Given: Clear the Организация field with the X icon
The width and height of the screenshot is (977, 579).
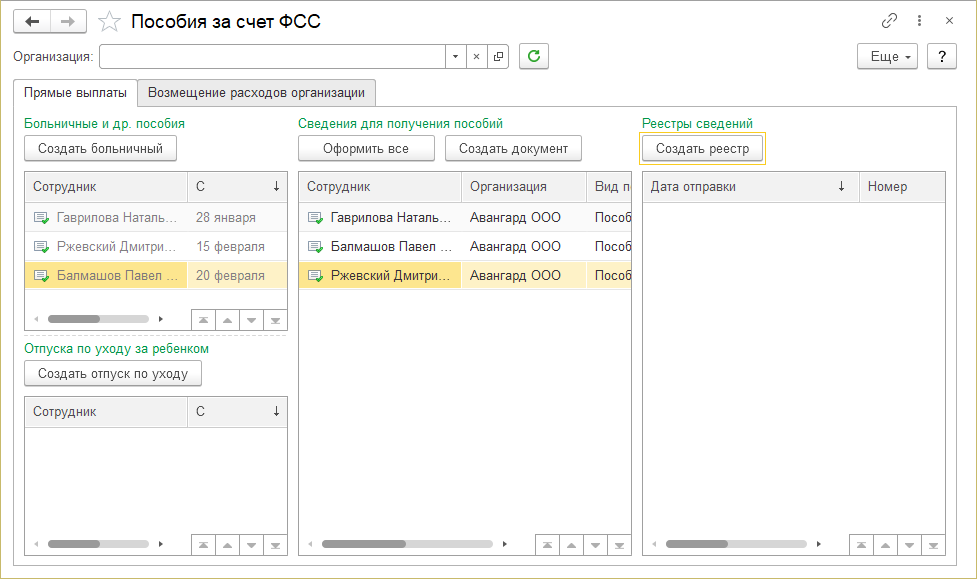Looking at the screenshot, I should [477, 57].
